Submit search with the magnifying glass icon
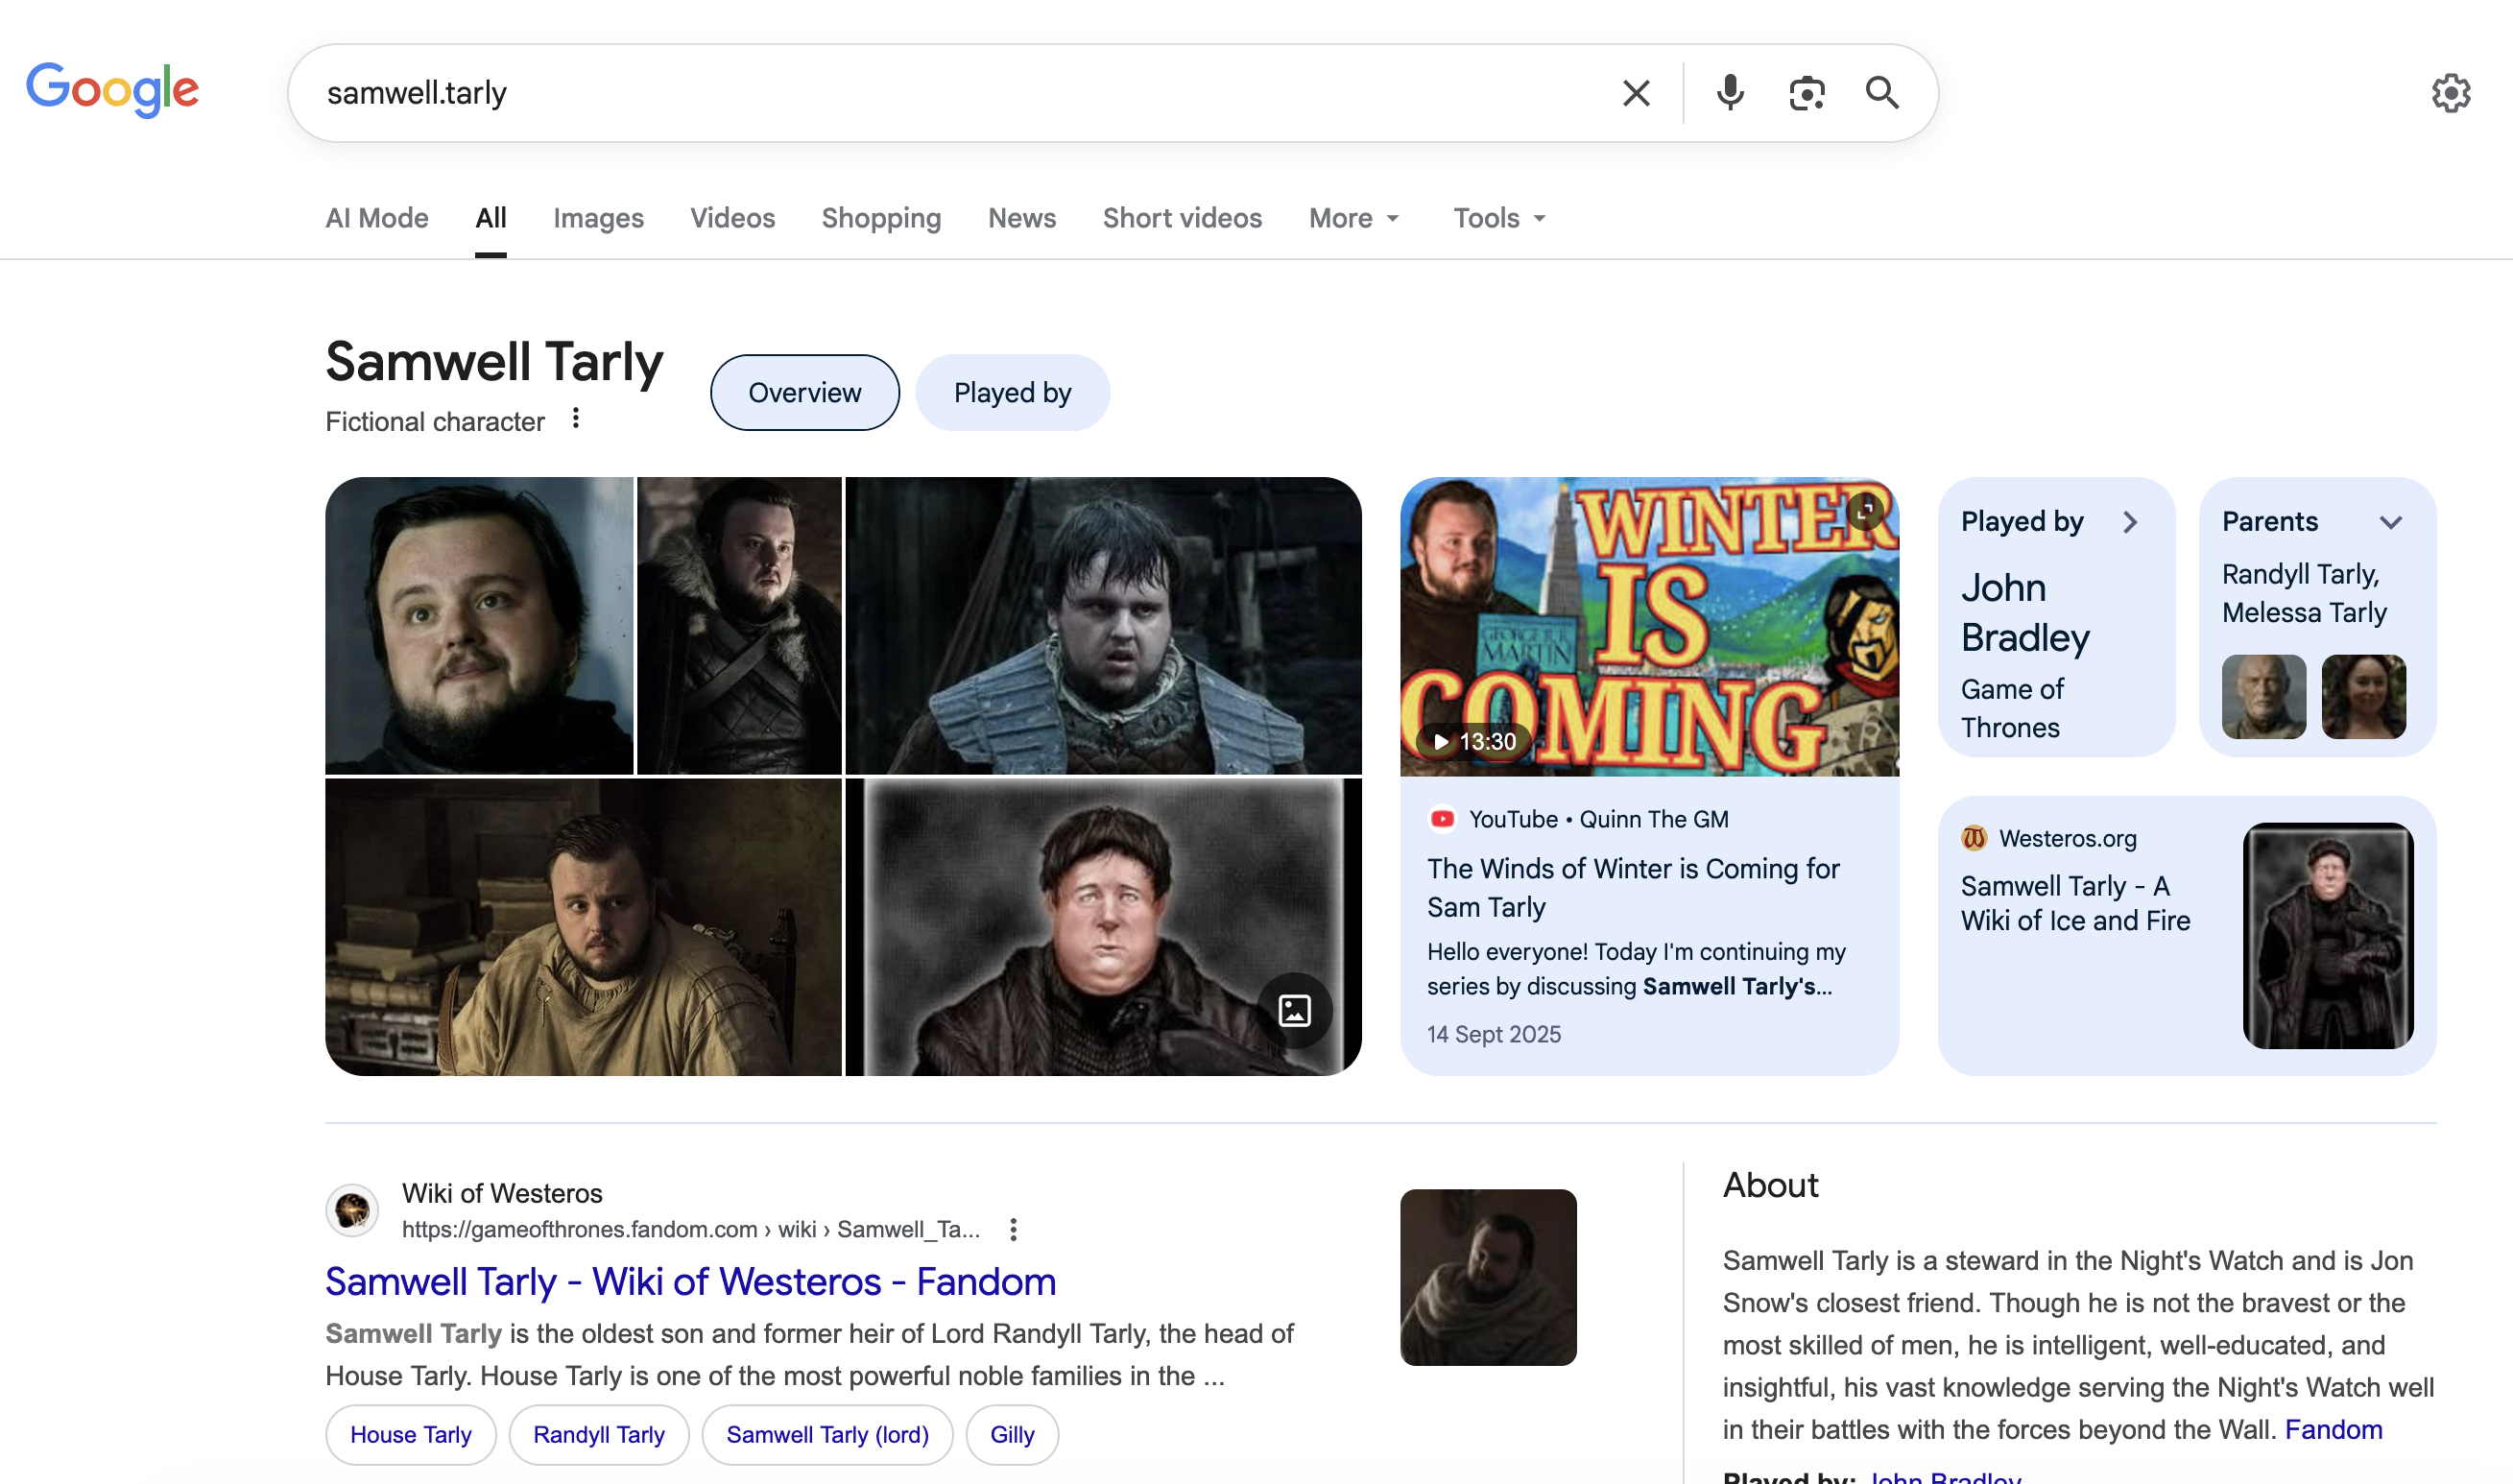 pos(1882,93)
